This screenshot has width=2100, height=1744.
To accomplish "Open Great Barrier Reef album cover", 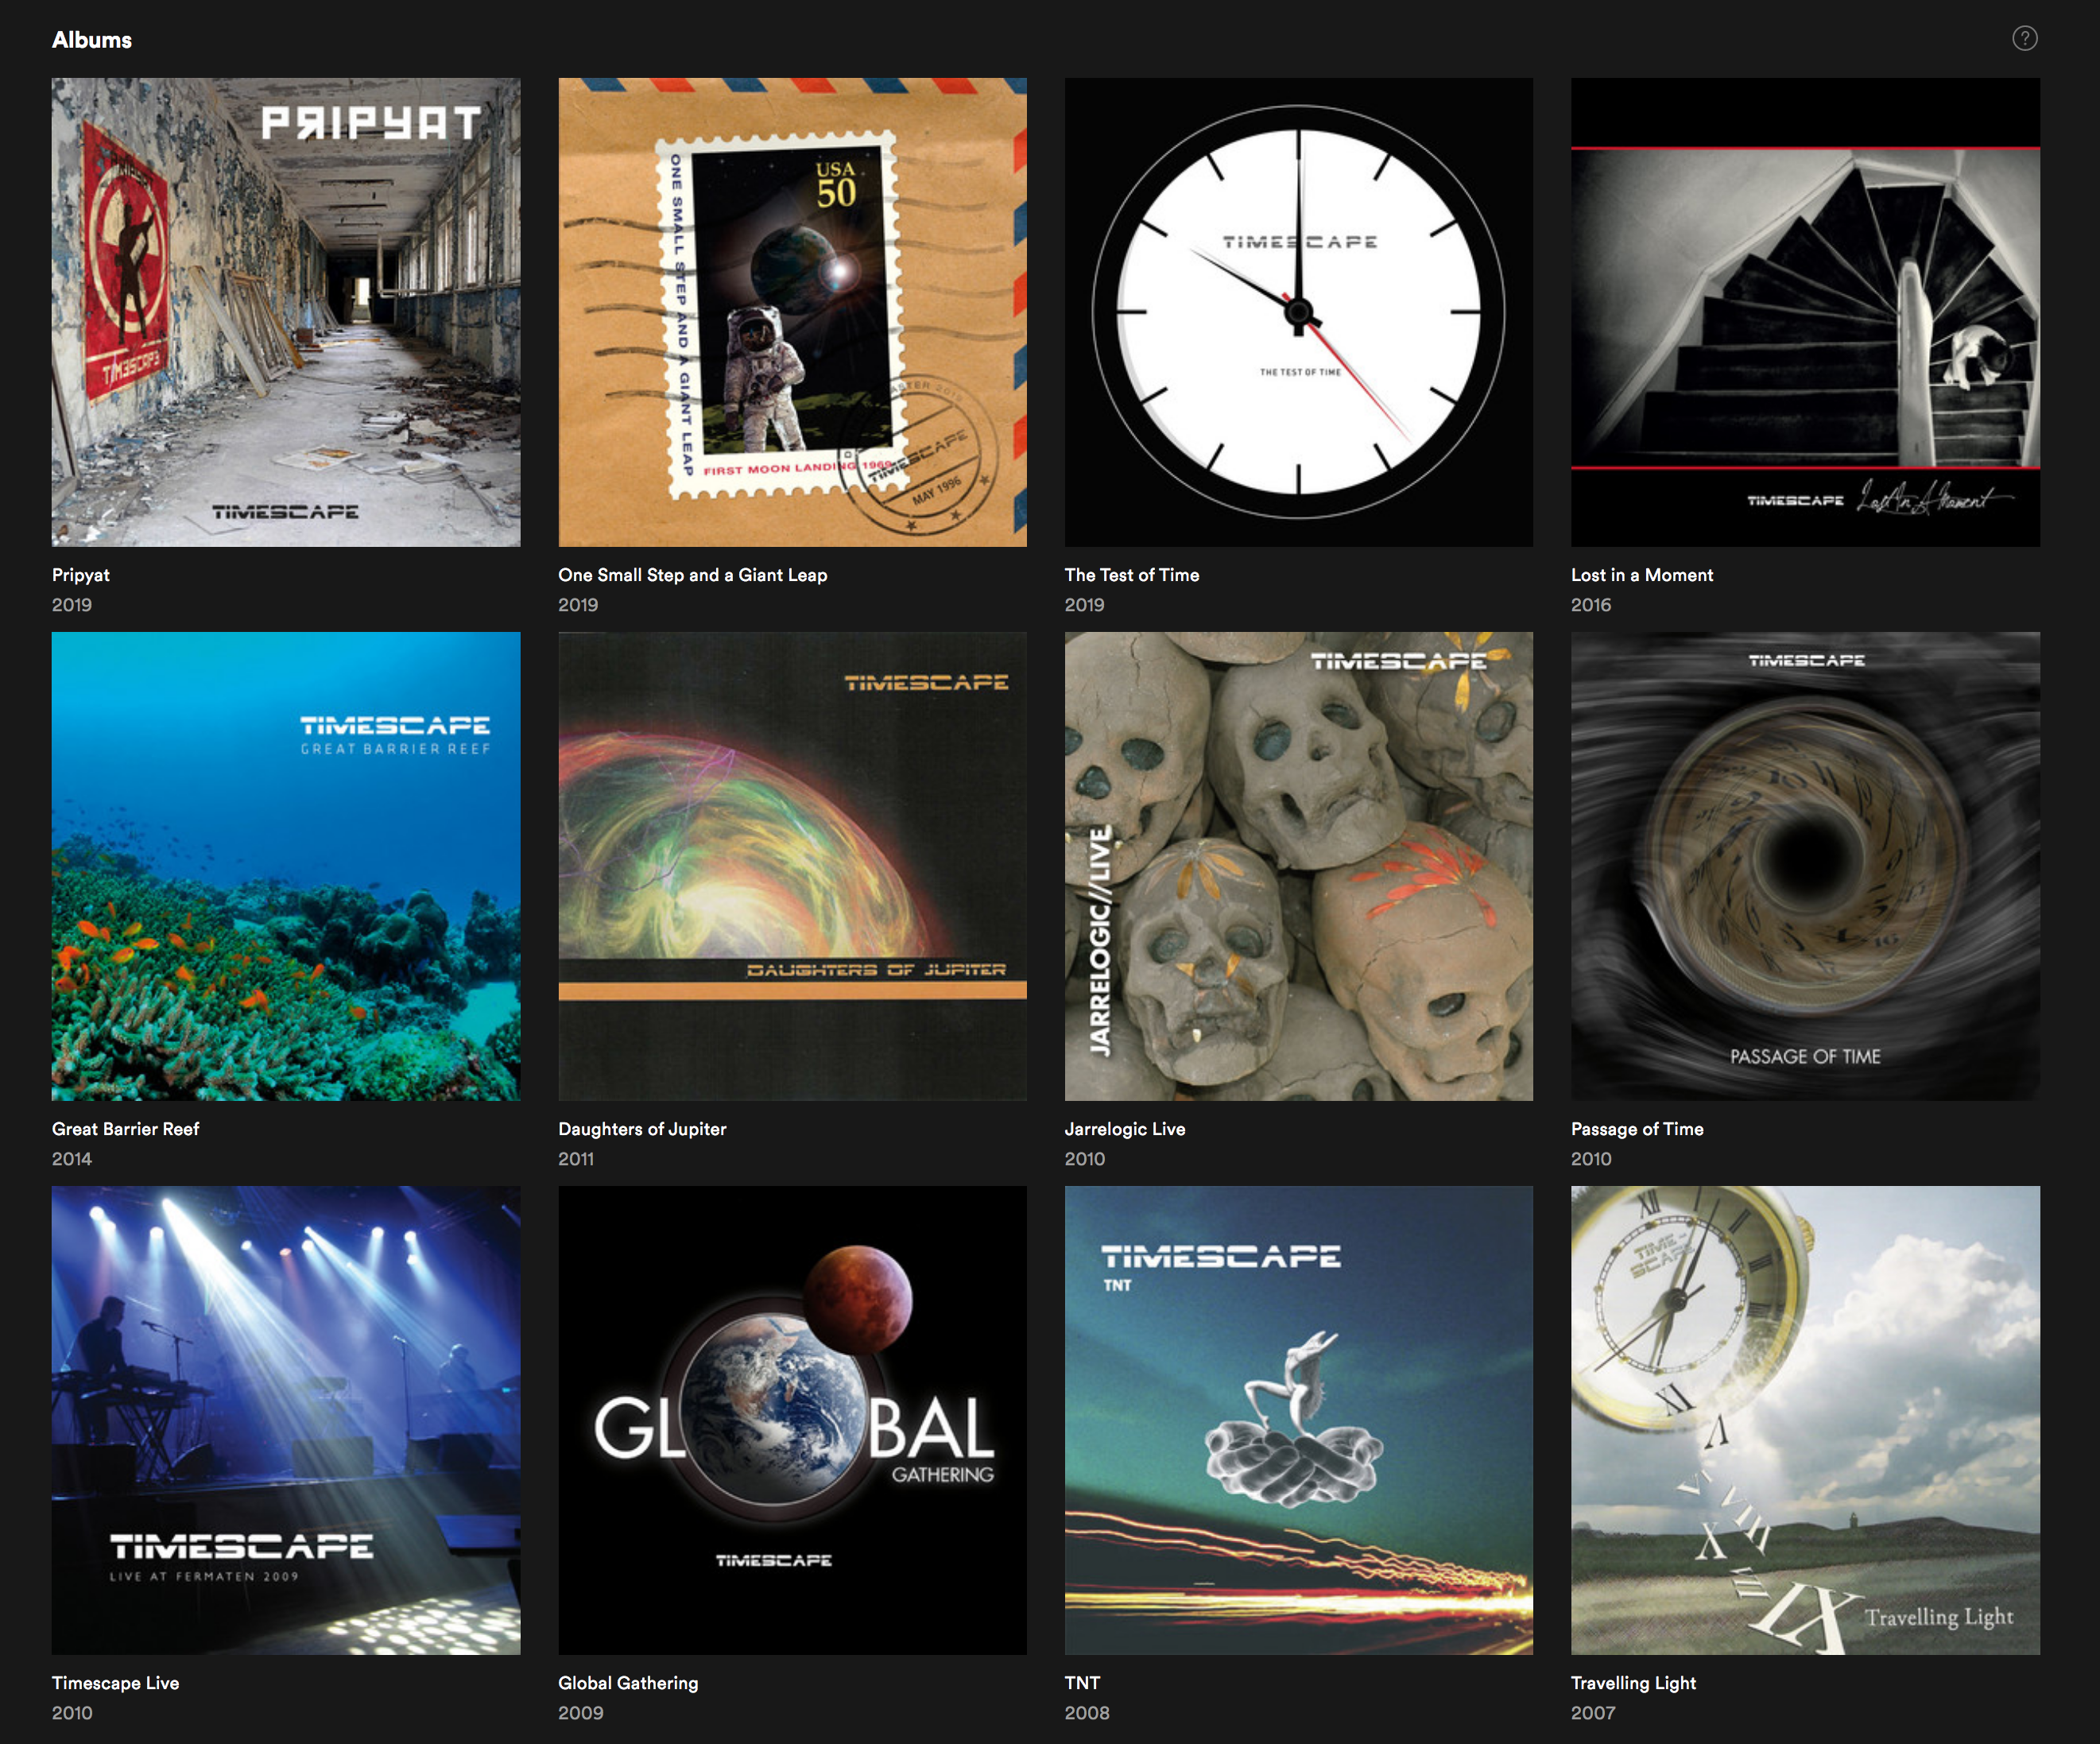I will pos(286,866).
